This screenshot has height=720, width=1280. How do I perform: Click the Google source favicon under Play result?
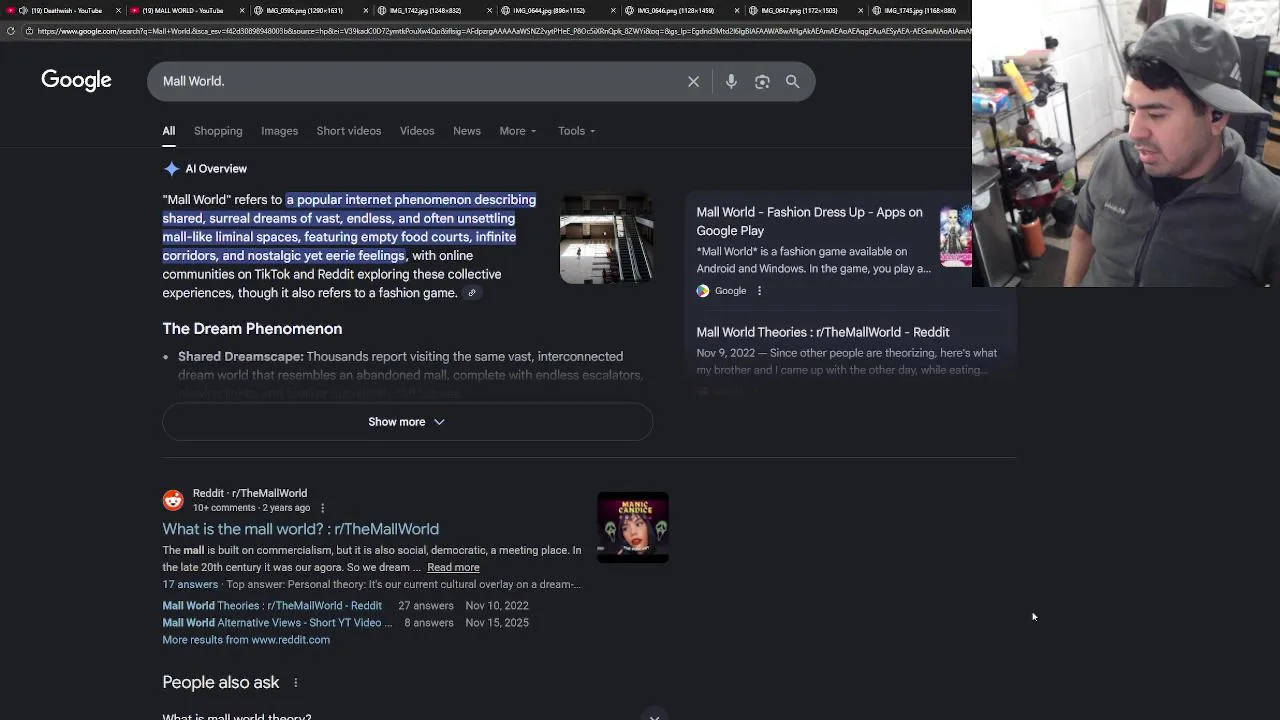point(703,291)
